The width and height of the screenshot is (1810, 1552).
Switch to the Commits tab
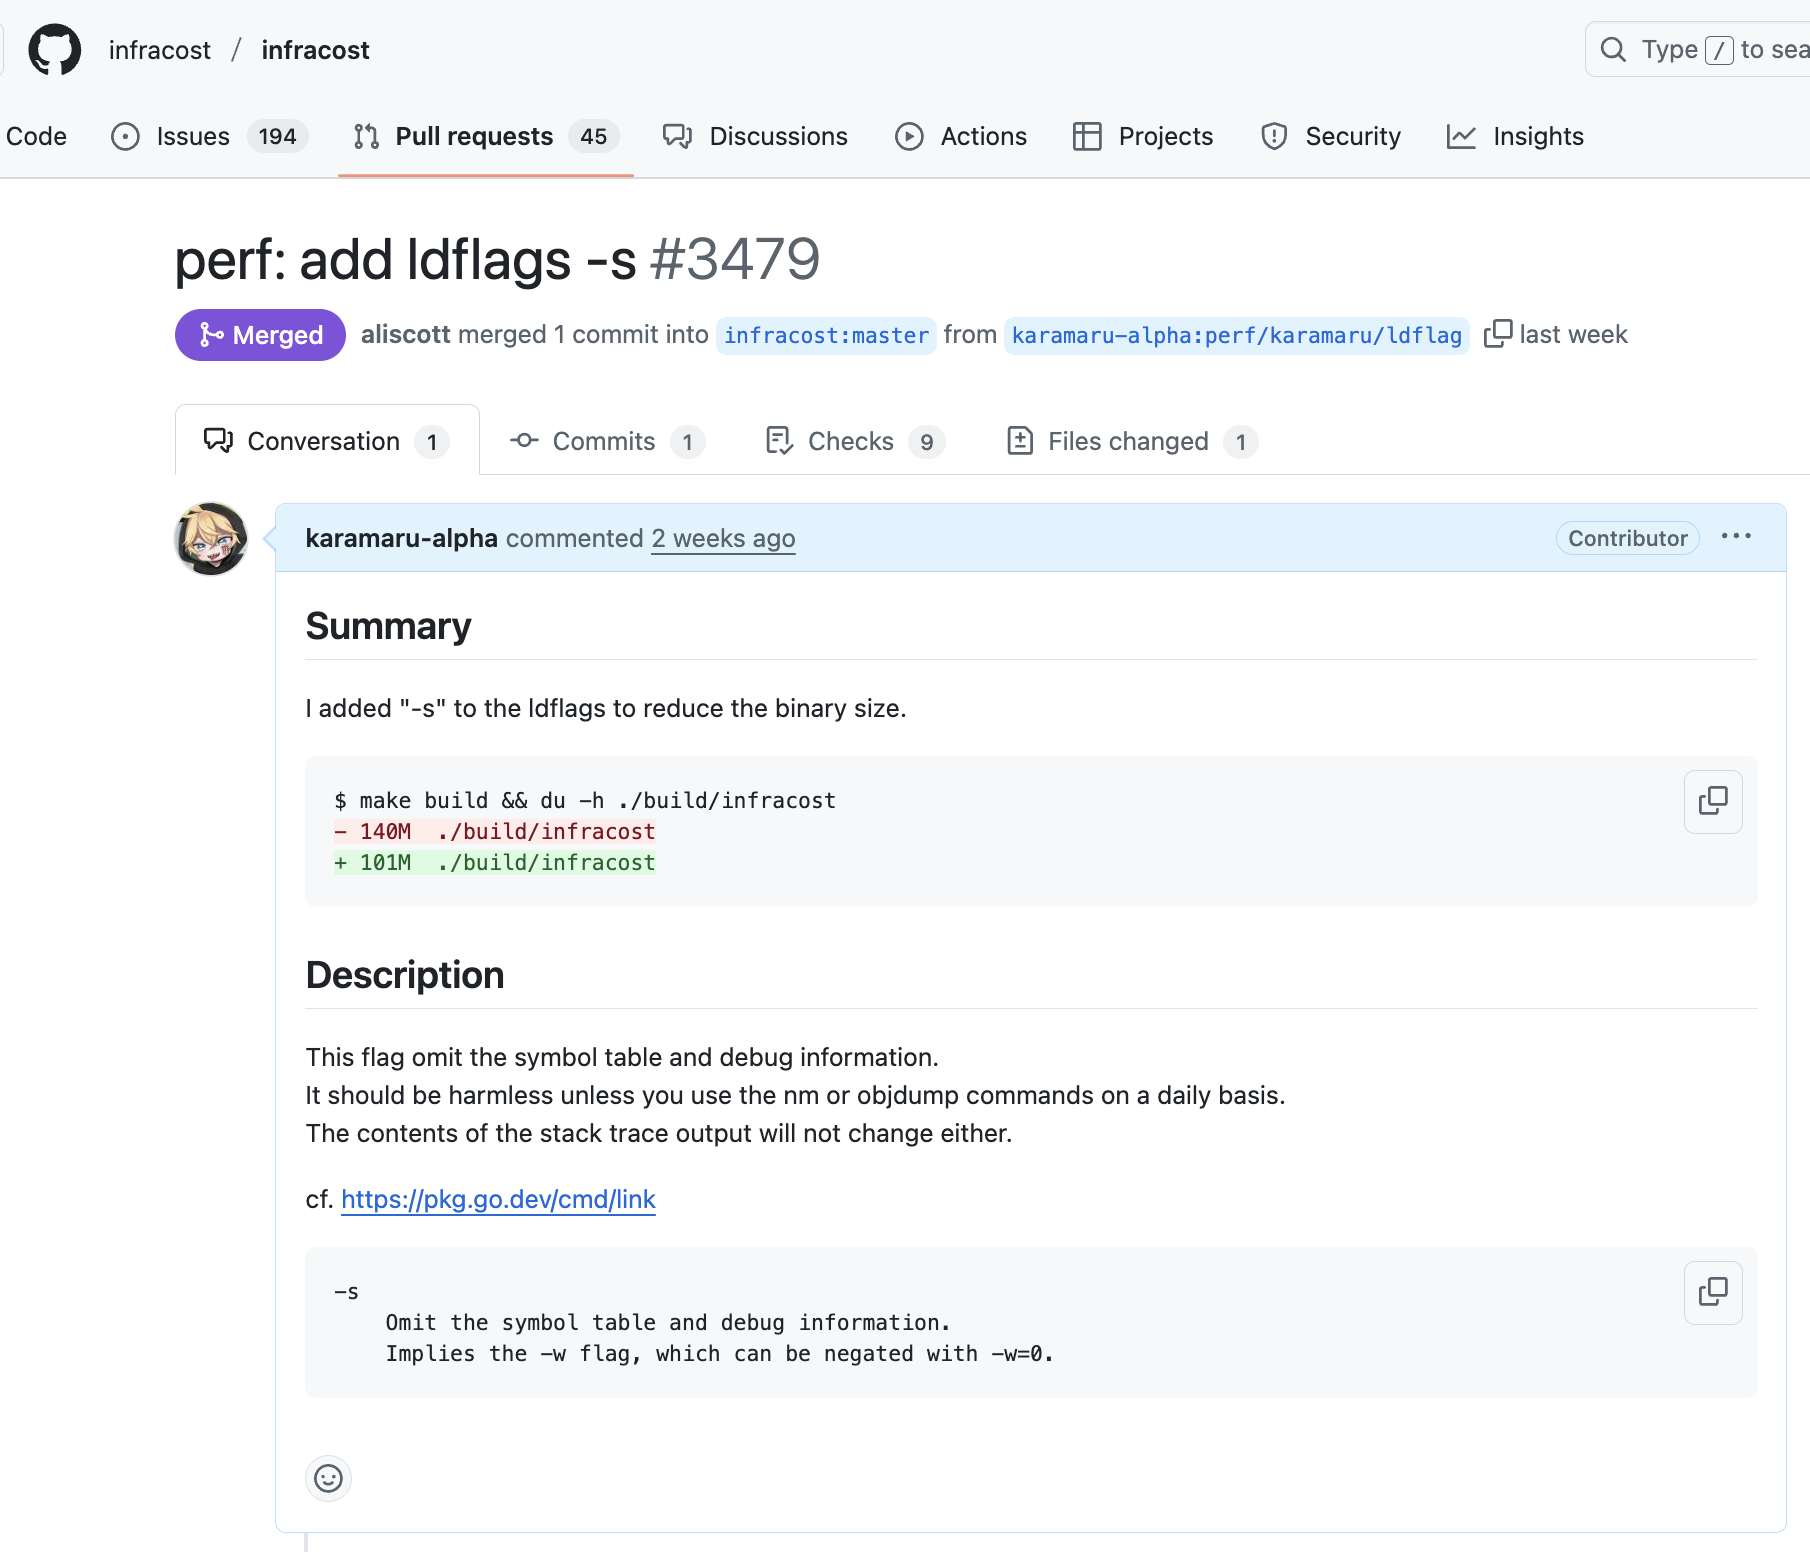[606, 441]
